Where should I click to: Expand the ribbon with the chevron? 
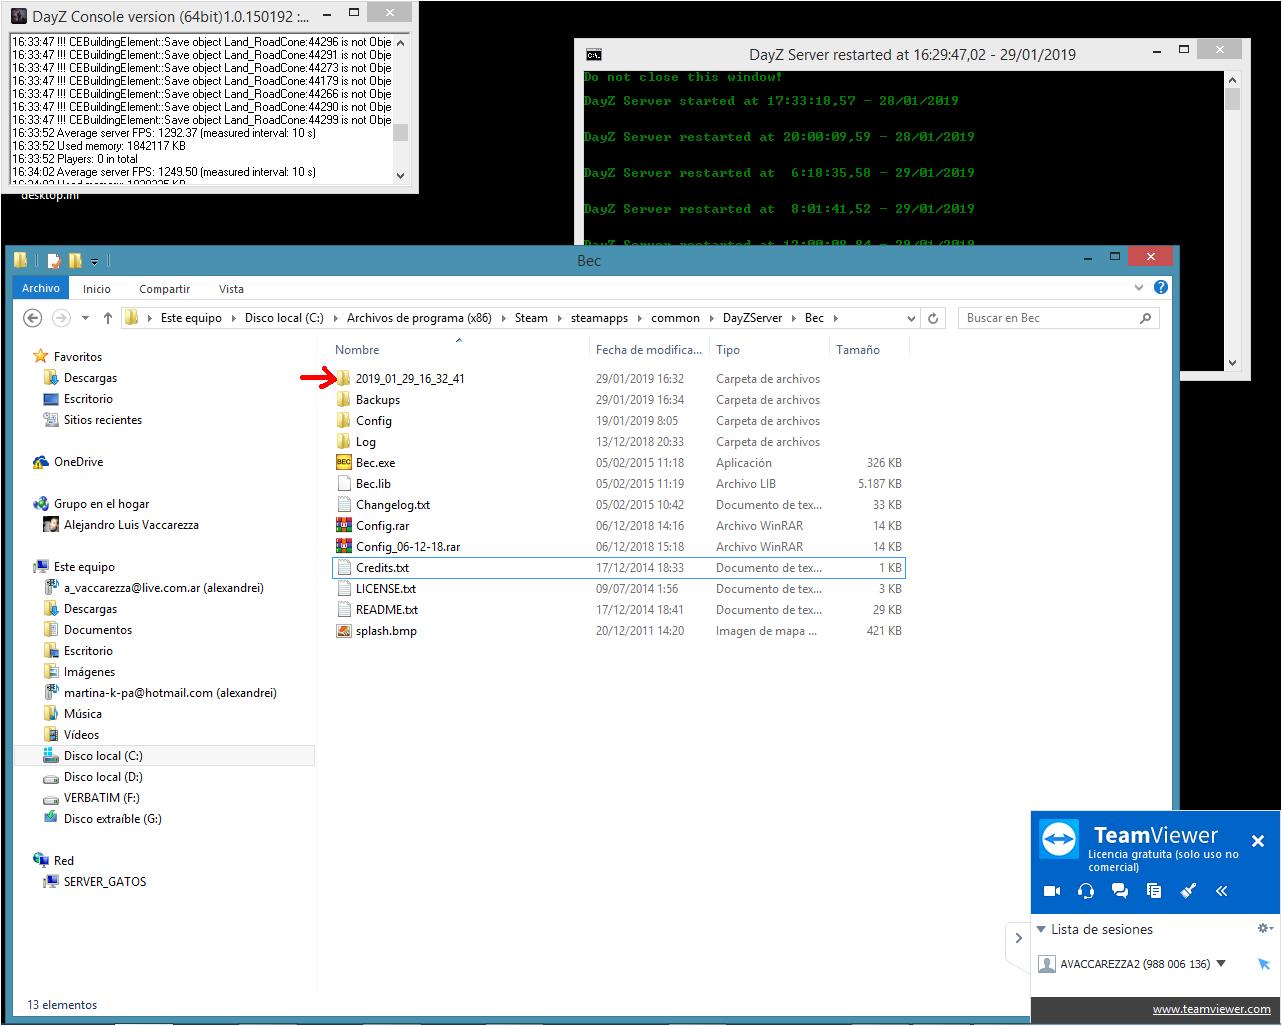(1139, 288)
